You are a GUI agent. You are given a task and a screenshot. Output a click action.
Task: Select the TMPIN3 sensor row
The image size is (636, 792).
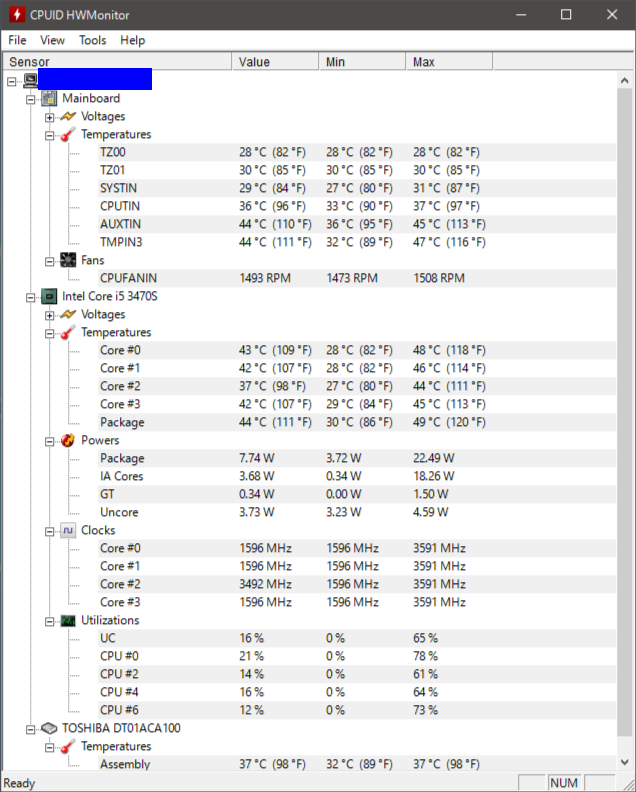click(357, 242)
